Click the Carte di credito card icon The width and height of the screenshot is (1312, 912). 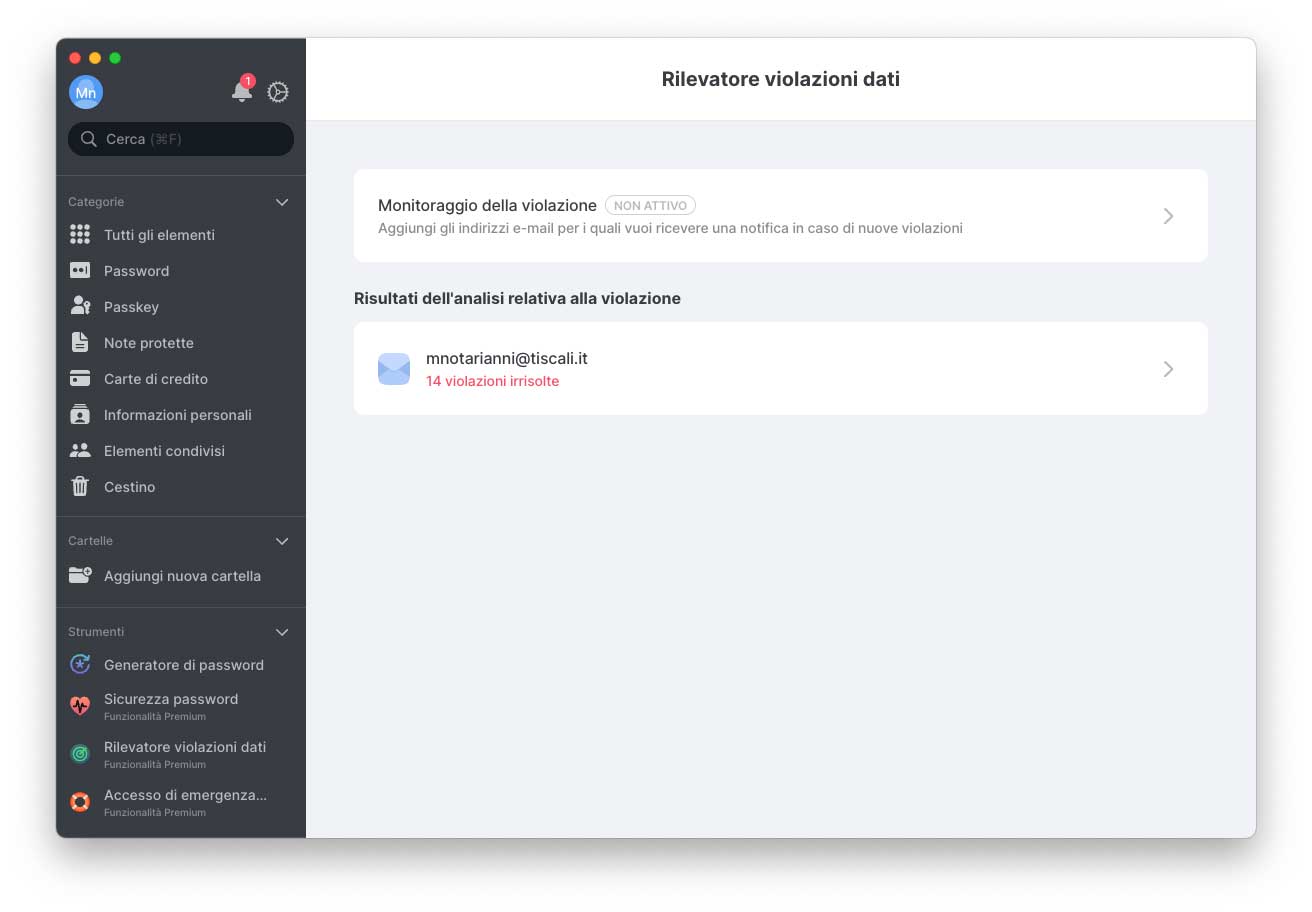pos(80,379)
